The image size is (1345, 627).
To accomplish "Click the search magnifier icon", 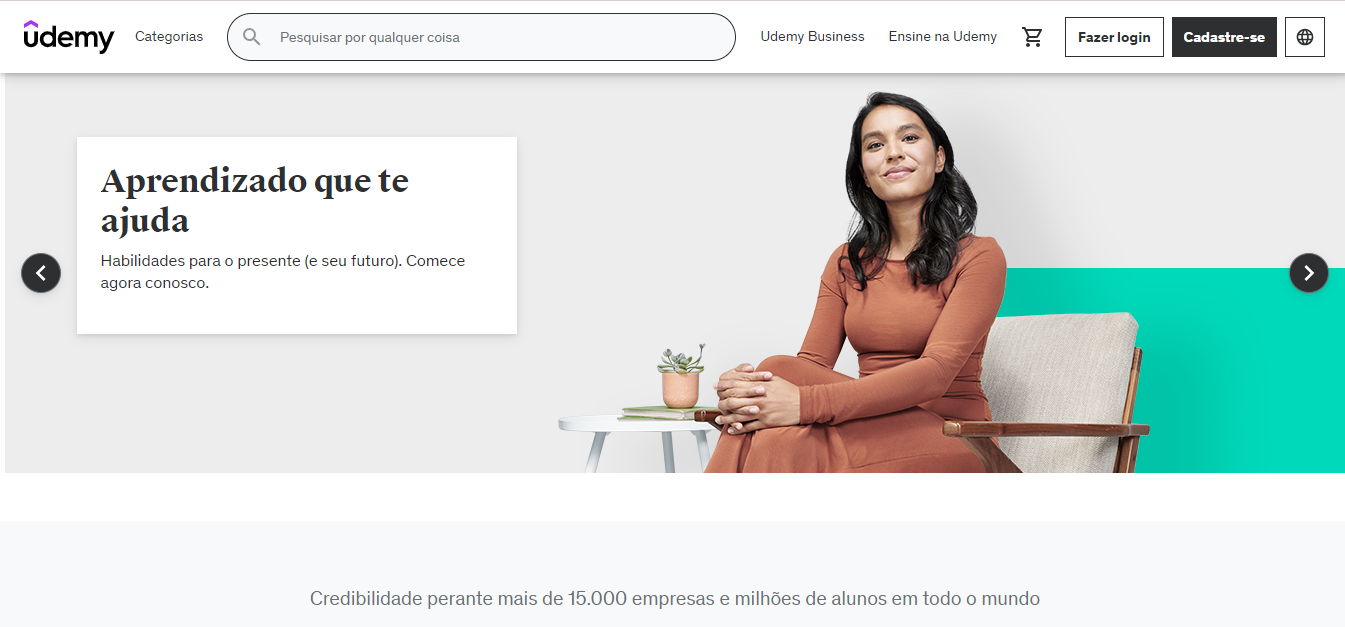I will (x=252, y=37).
